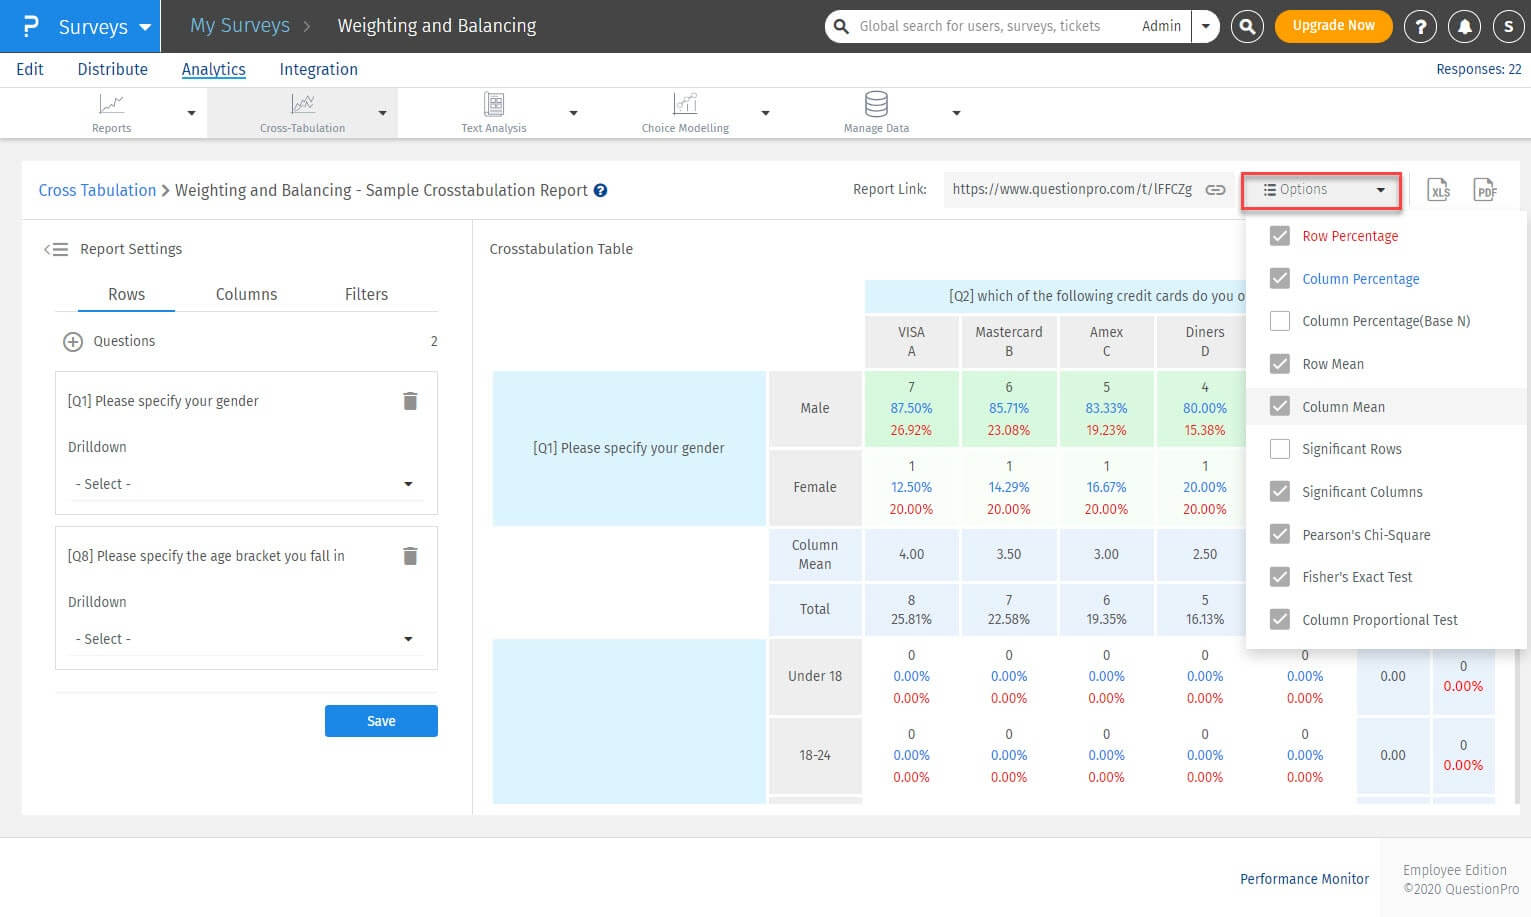
Task: Uncheck the Row Percentage checkbox
Action: click(x=1279, y=236)
